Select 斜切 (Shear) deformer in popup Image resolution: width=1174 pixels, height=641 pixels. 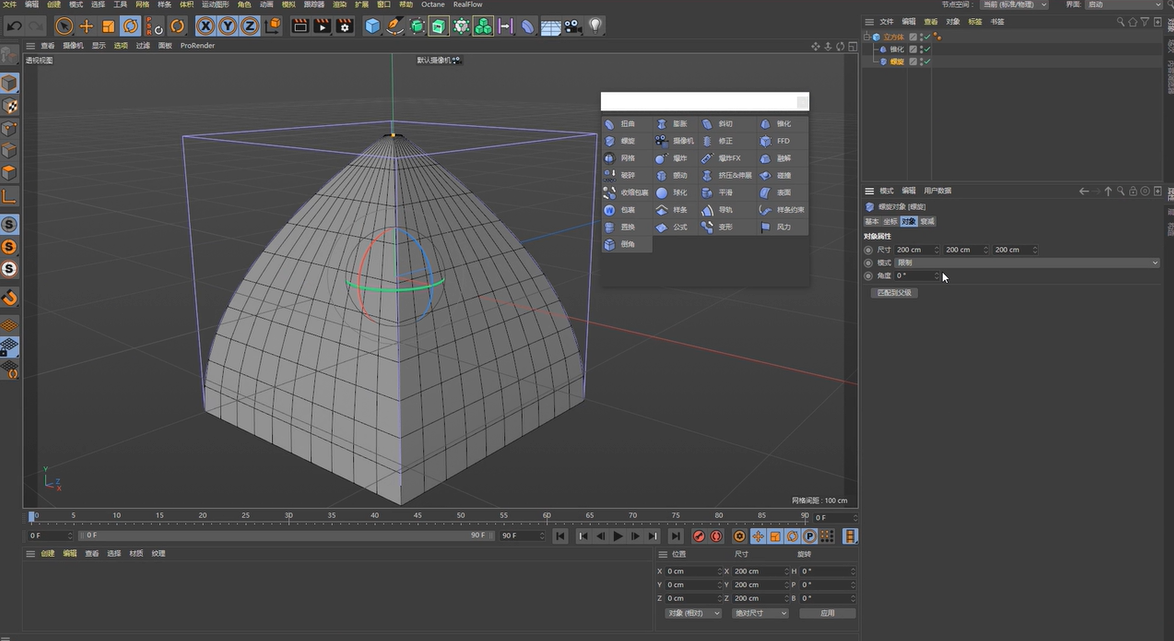pos(725,124)
